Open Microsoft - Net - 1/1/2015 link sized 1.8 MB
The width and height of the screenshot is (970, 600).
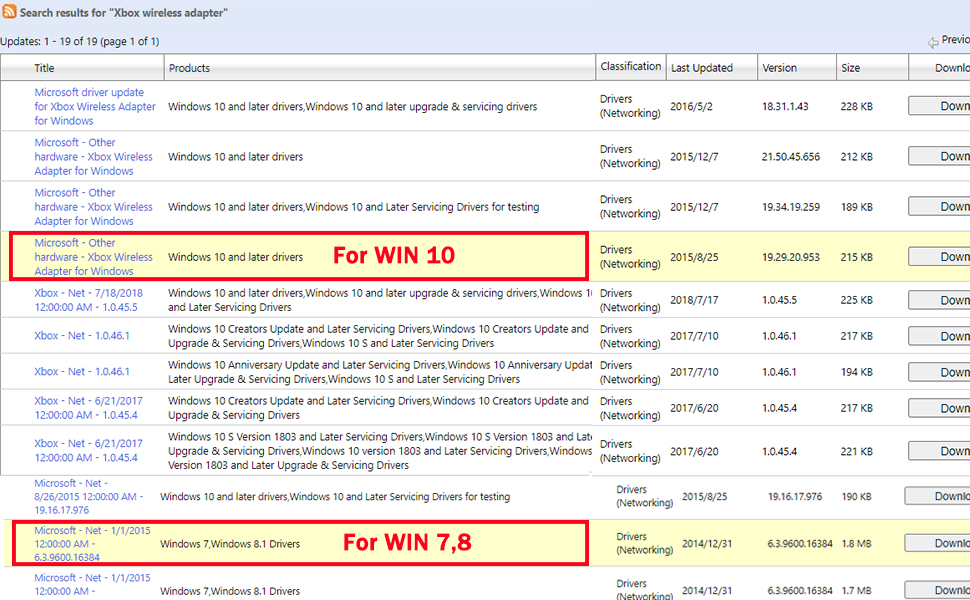pos(92,544)
